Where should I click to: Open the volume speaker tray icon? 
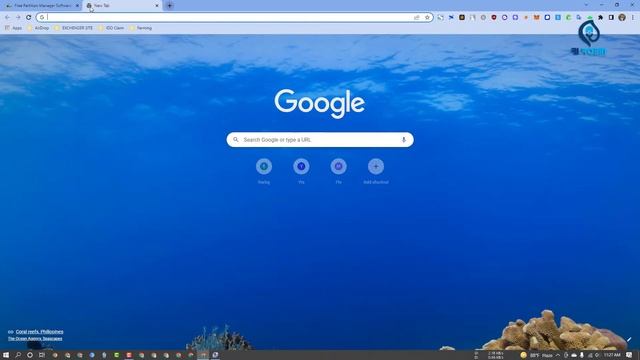pos(597,355)
